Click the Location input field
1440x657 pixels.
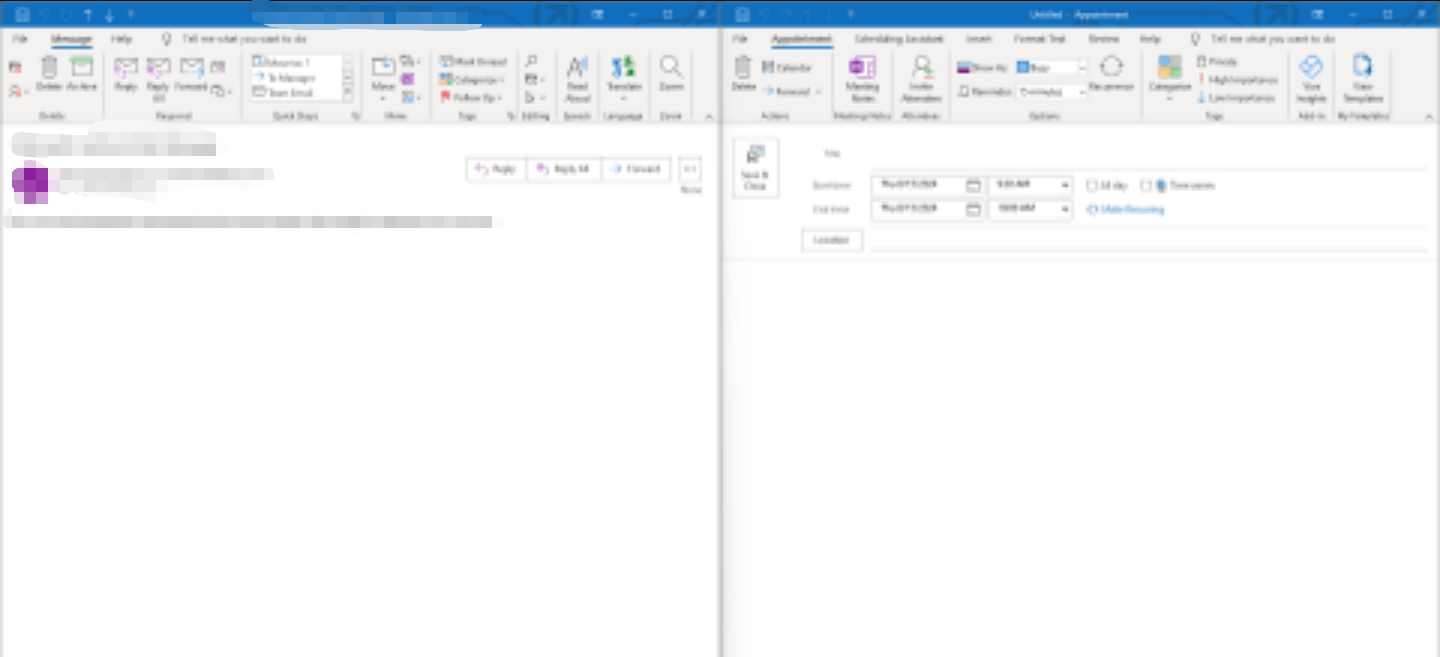tap(1148, 241)
